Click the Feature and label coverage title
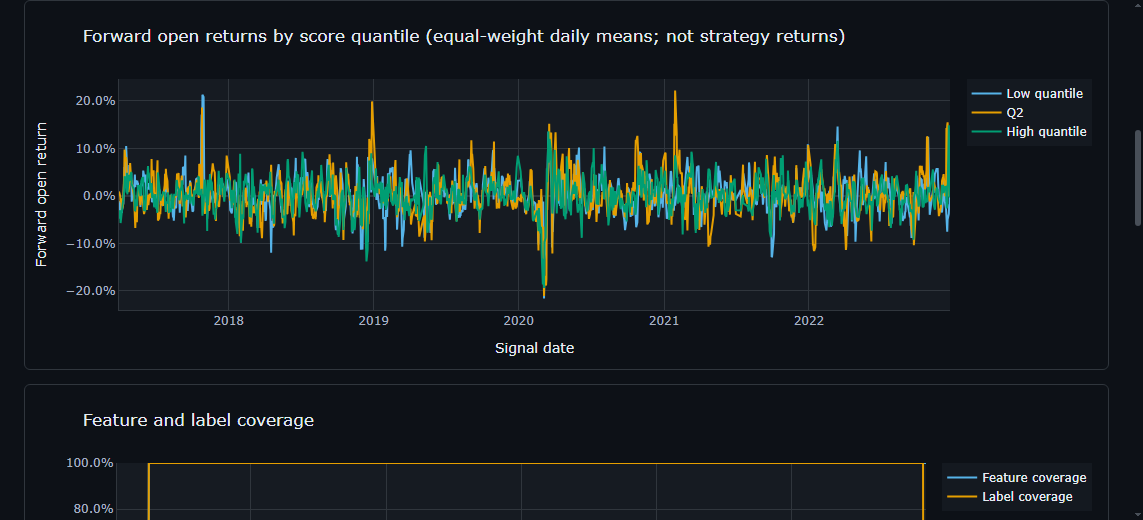 [198, 420]
